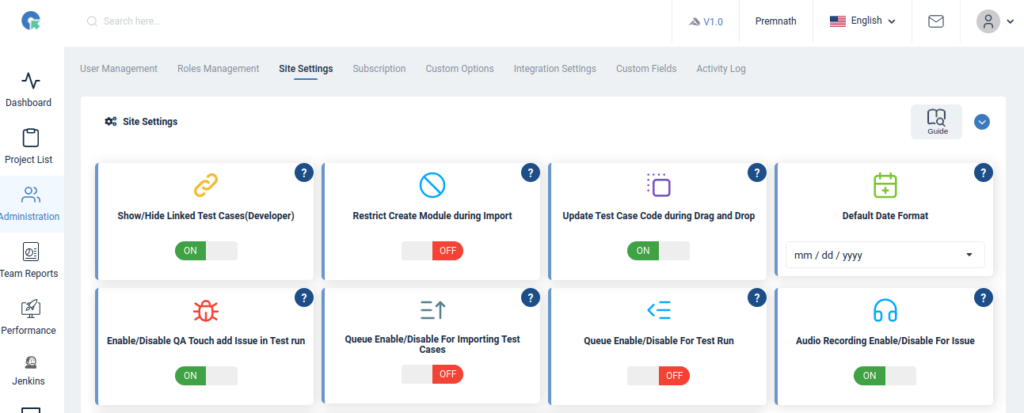The height and width of the screenshot is (413, 1024).
Task: Click the Guide button
Action: click(x=936, y=121)
